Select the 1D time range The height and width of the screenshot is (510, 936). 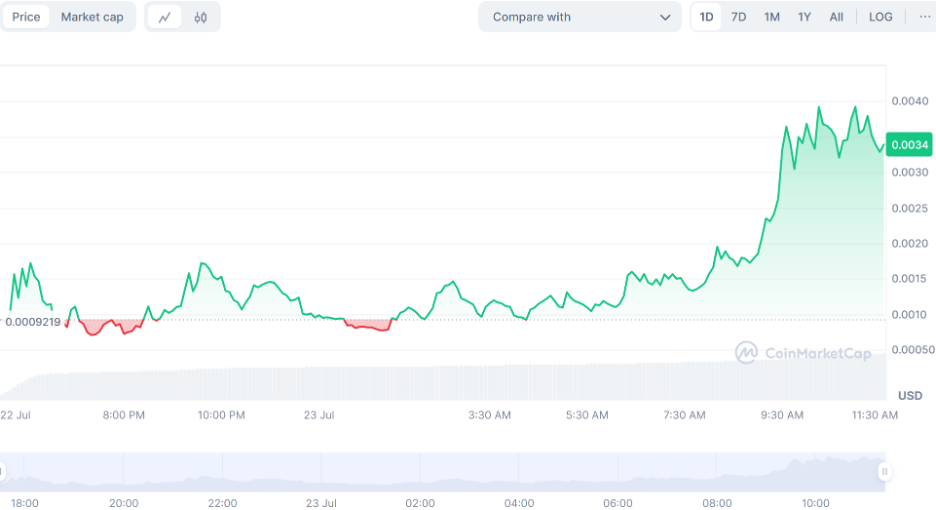tap(706, 17)
